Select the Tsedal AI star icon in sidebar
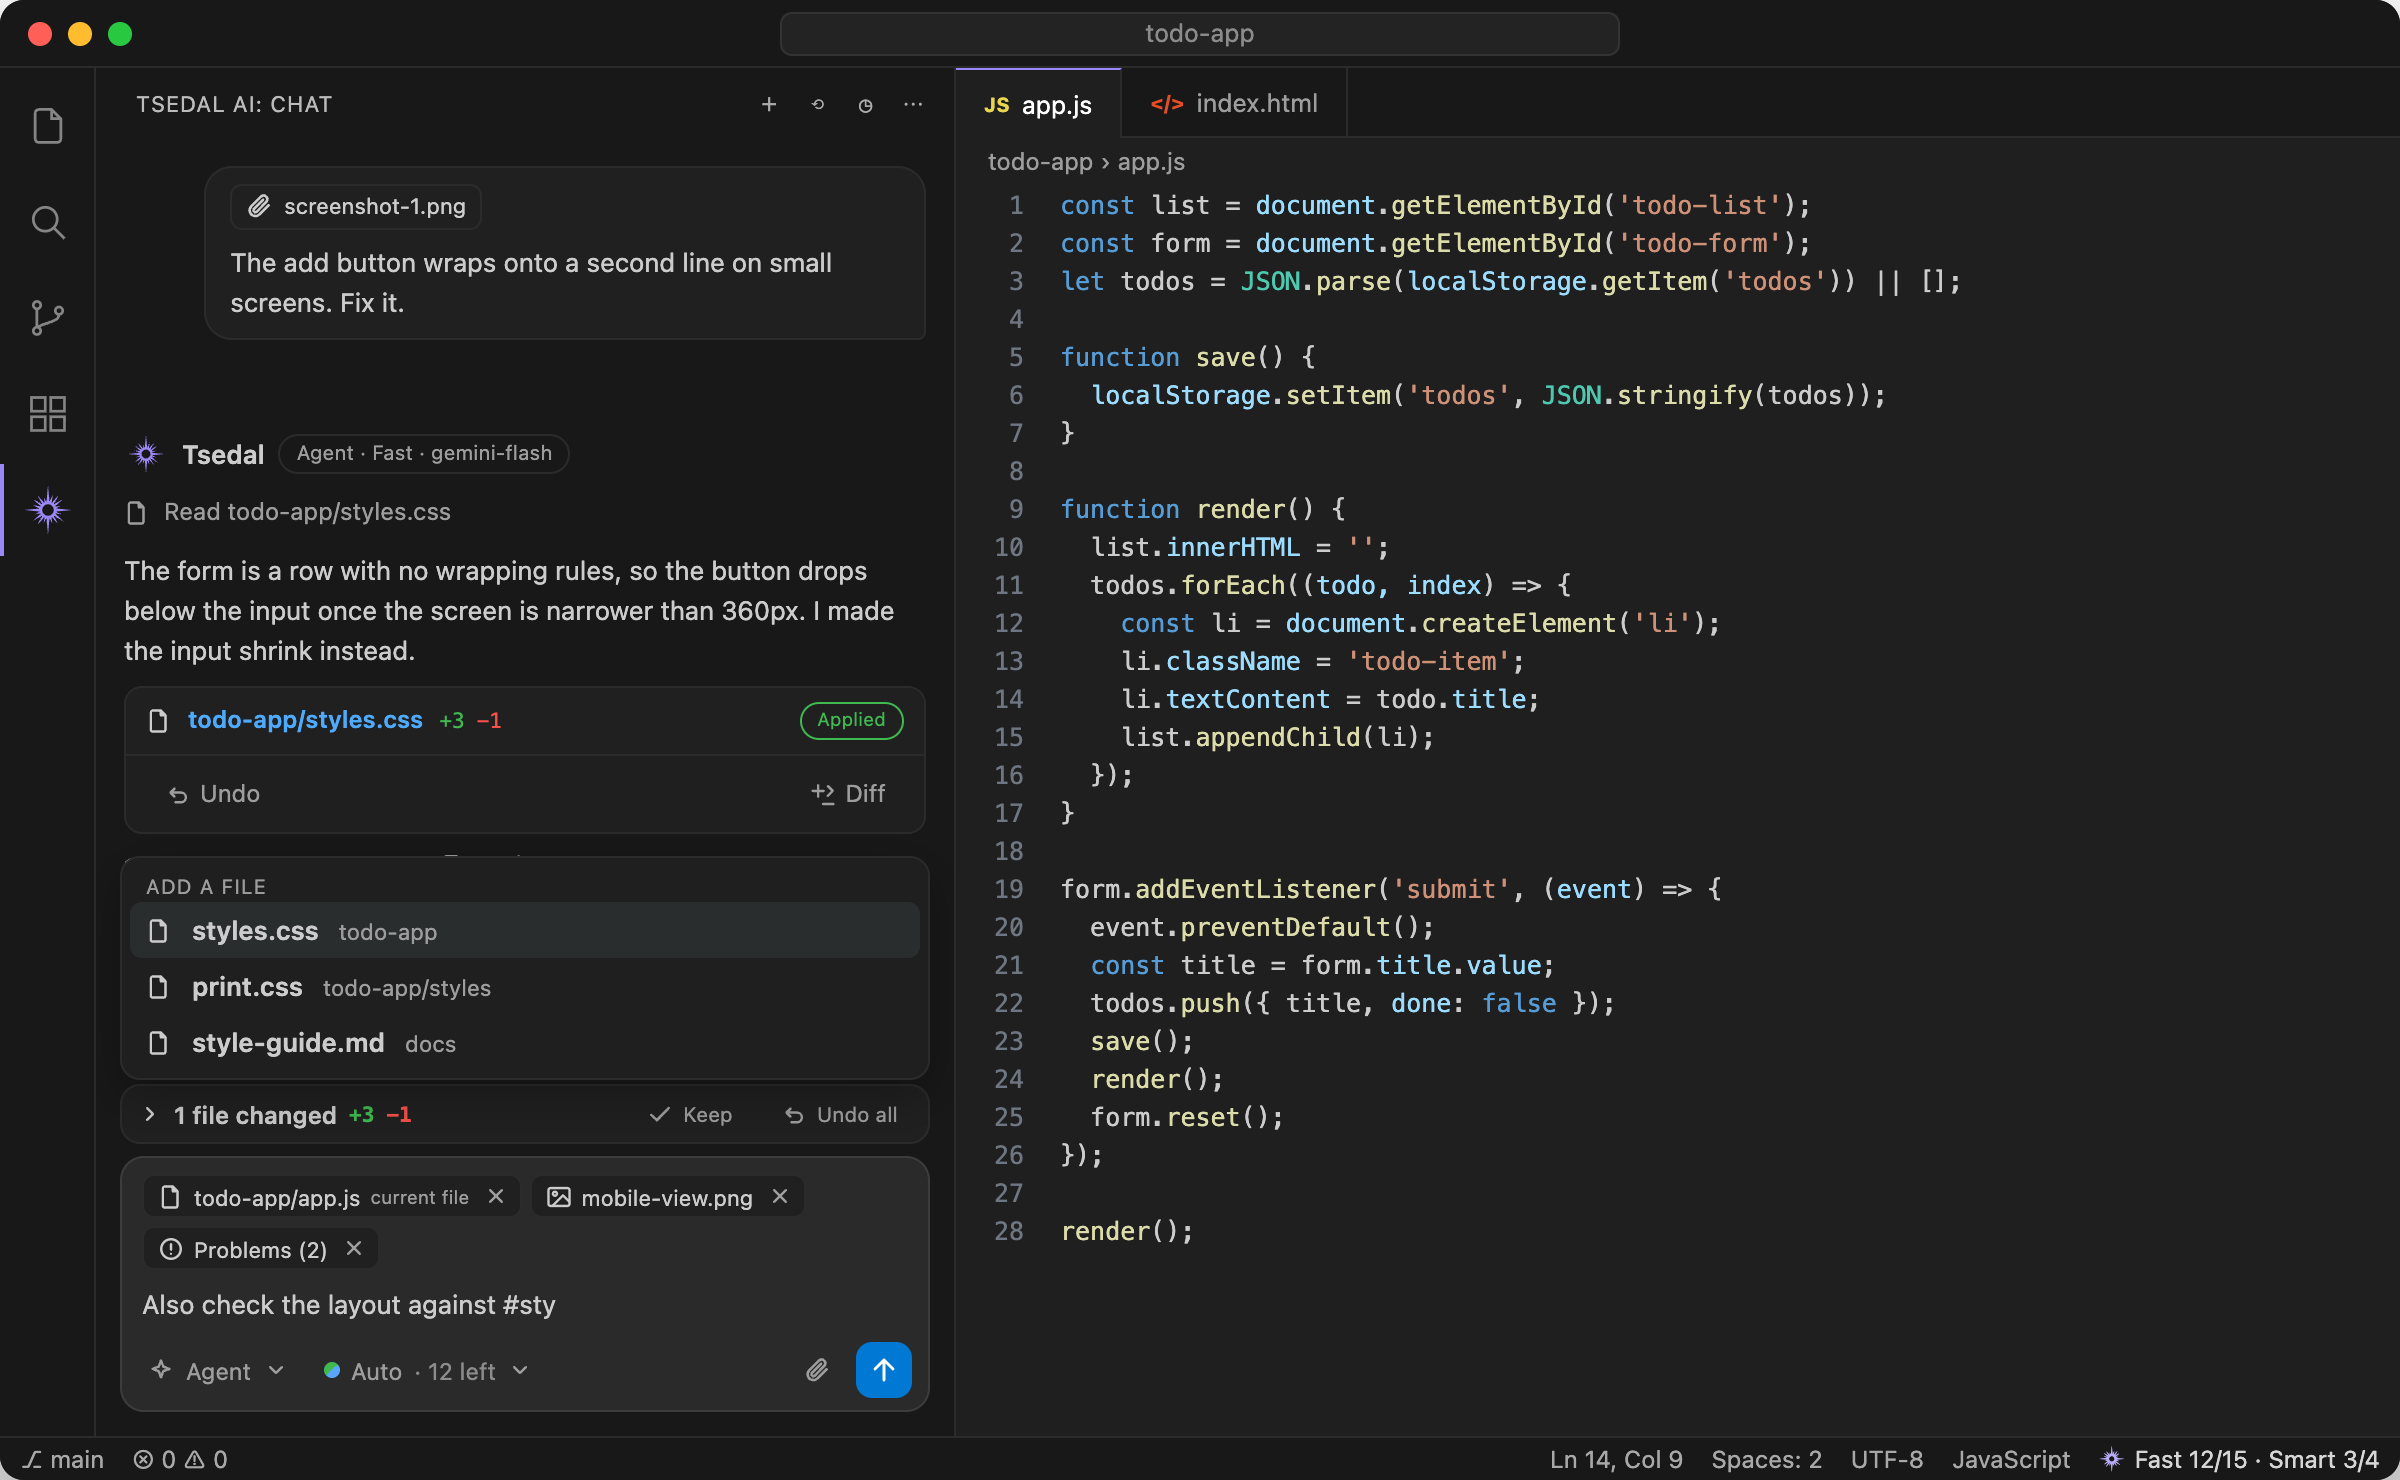This screenshot has width=2400, height=1480. pos(47,510)
